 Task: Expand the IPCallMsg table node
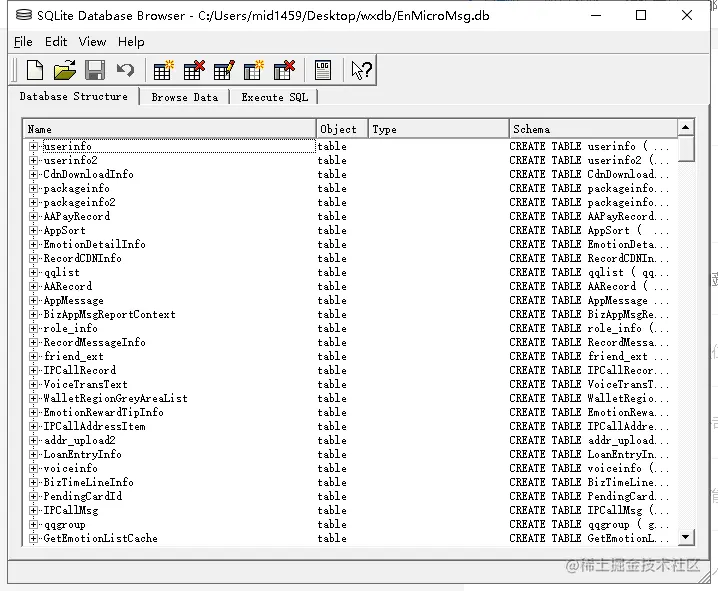[33, 510]
